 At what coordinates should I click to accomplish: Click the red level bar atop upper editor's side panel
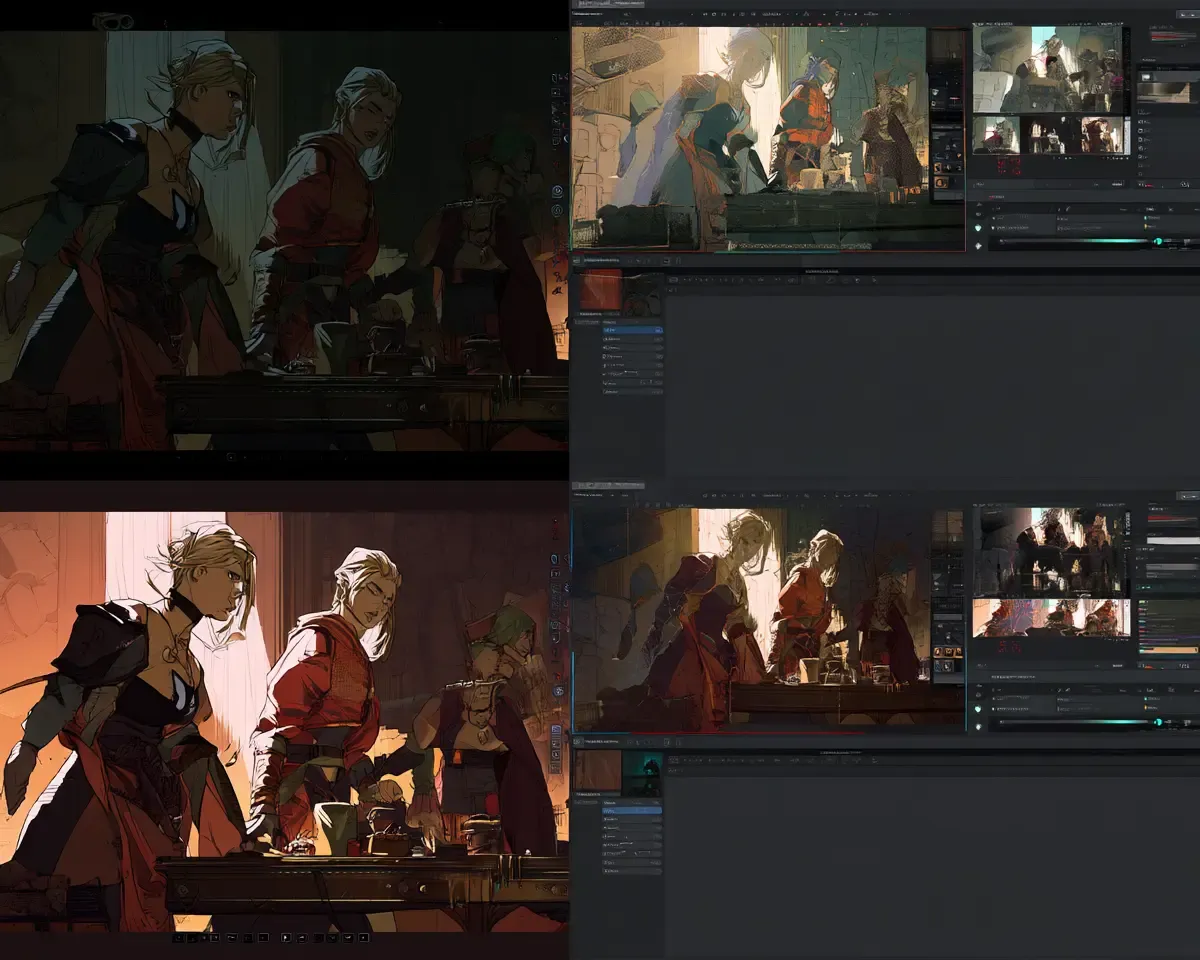[1172, 36]
